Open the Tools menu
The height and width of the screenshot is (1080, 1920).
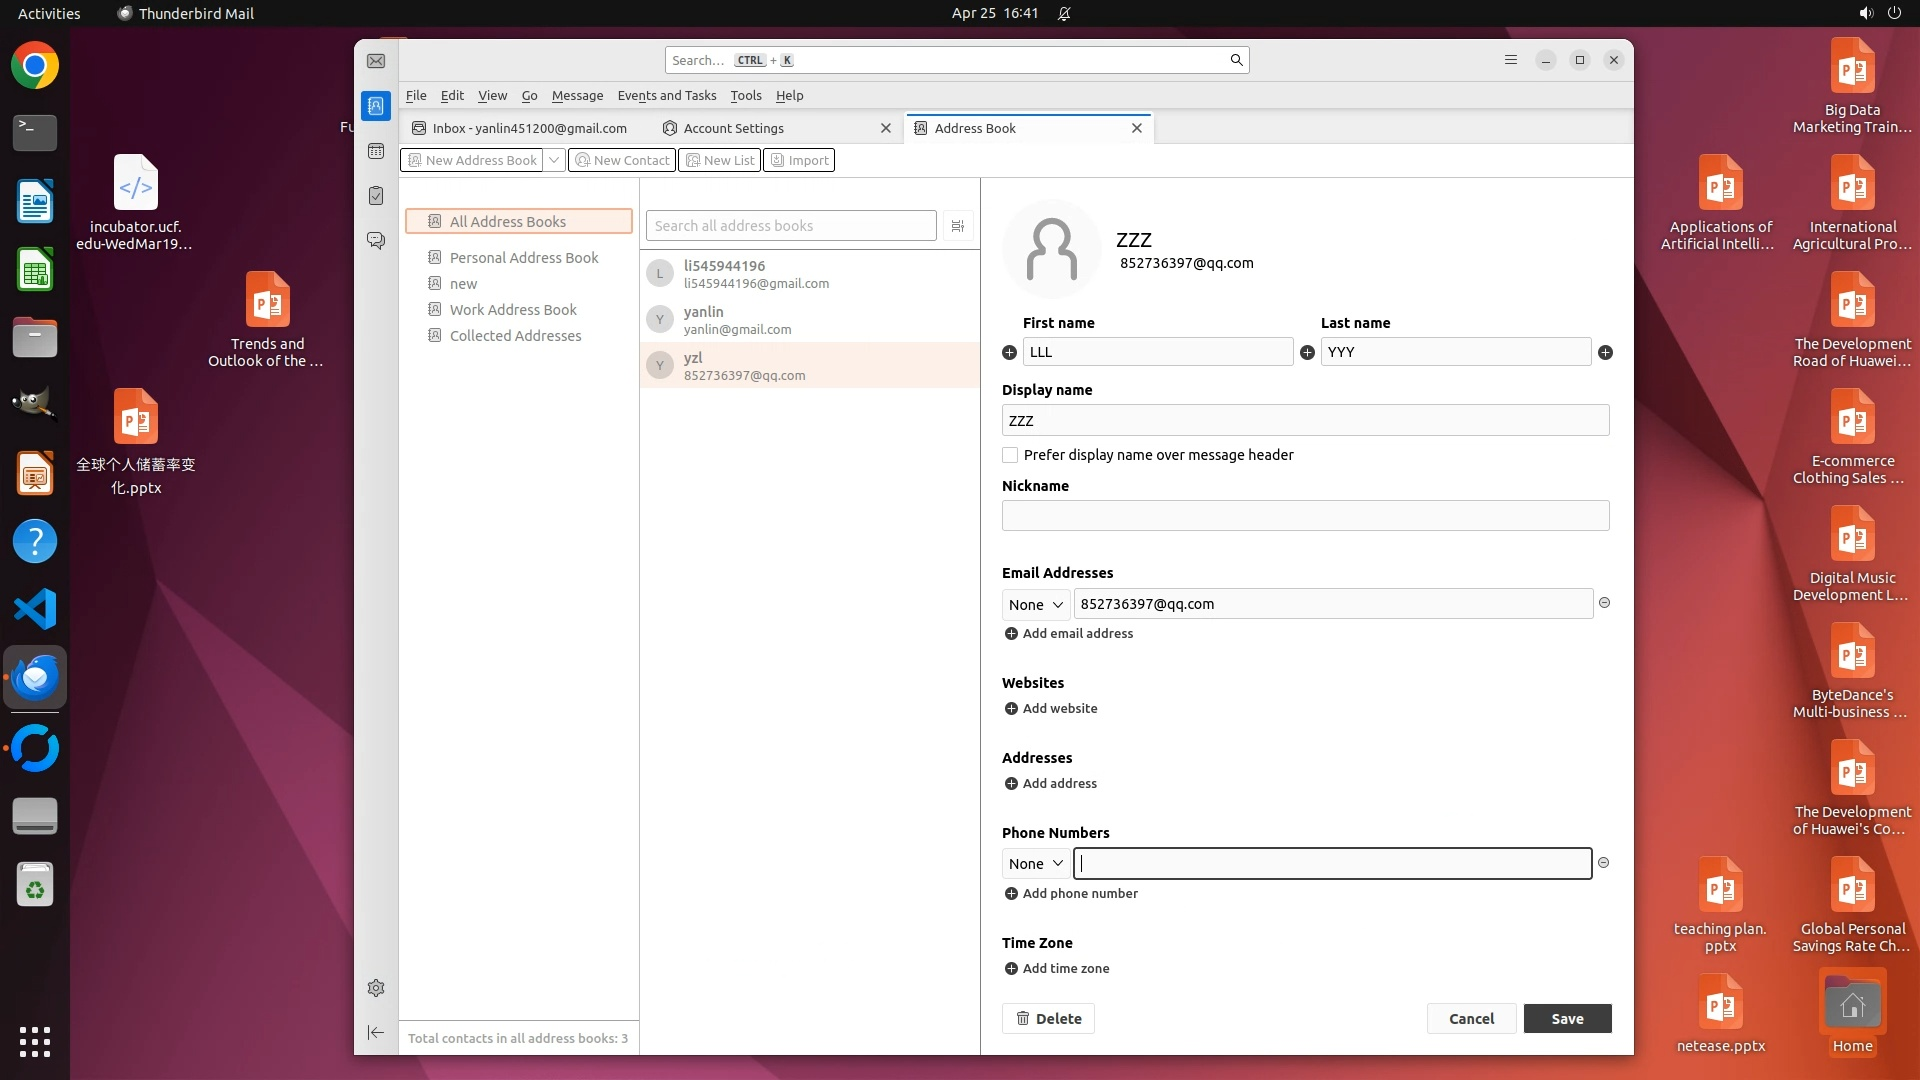(745, 96)
